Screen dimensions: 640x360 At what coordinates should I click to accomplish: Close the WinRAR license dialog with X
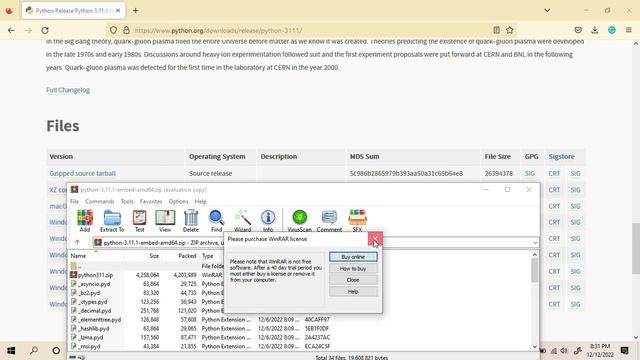point(375,239)
